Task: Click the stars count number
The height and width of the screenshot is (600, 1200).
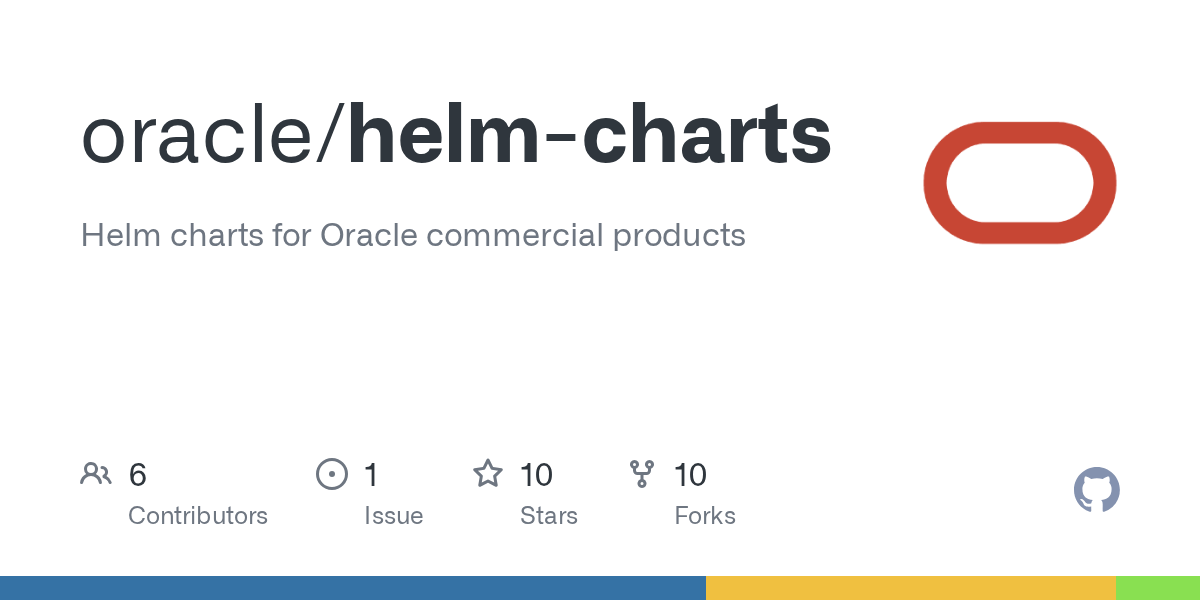Action: [536, 475]
